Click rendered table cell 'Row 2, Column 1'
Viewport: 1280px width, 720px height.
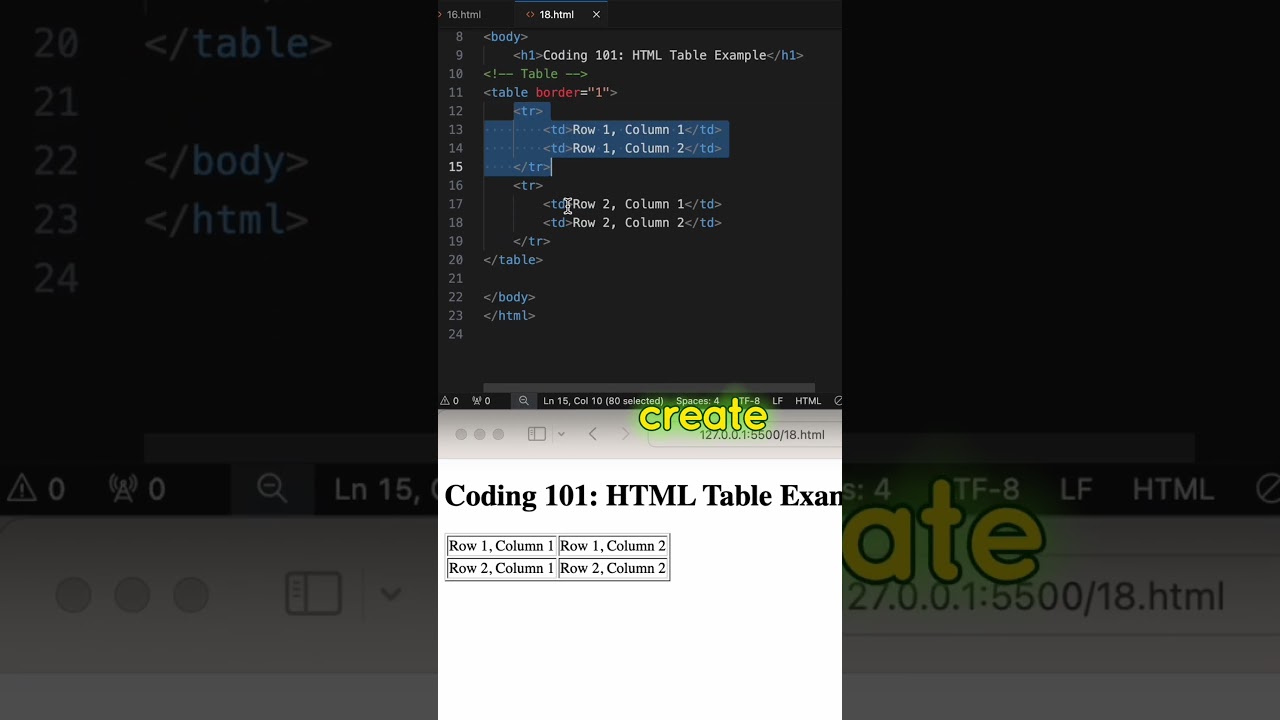point(501,568)
